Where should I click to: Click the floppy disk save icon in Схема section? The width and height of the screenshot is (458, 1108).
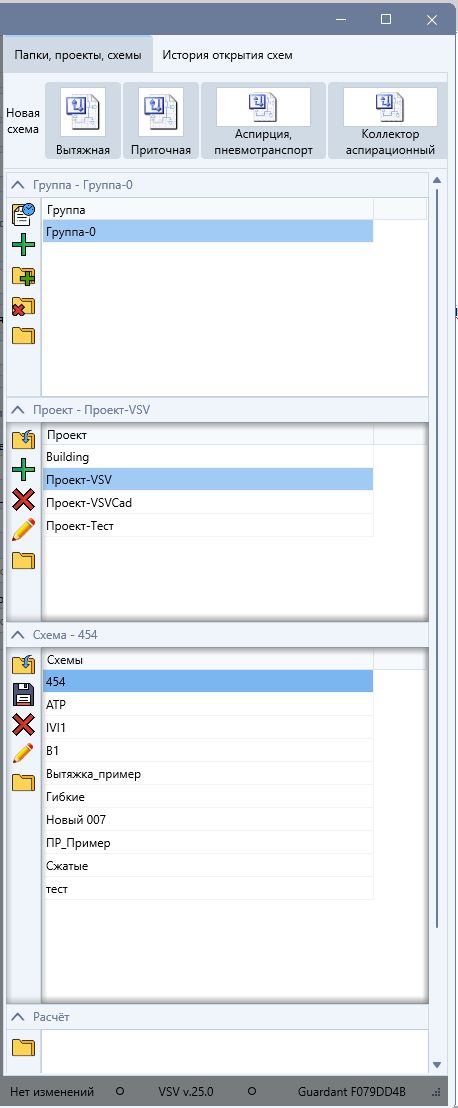tap(23, 695)
